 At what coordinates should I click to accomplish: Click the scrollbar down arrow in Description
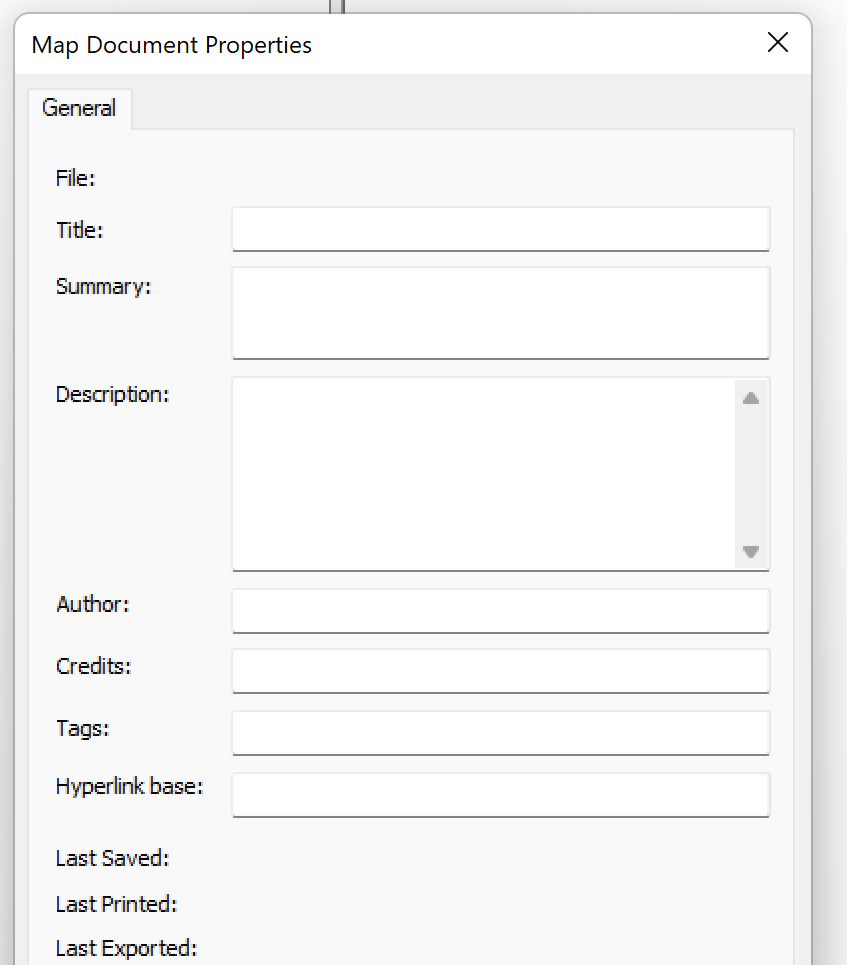(751, 551)
